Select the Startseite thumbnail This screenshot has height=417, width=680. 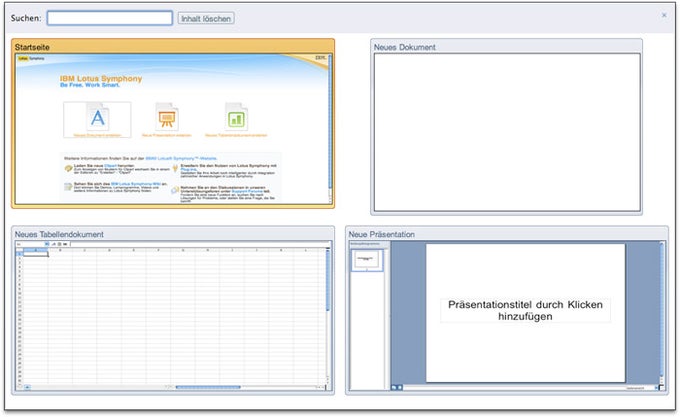[173, 124]
